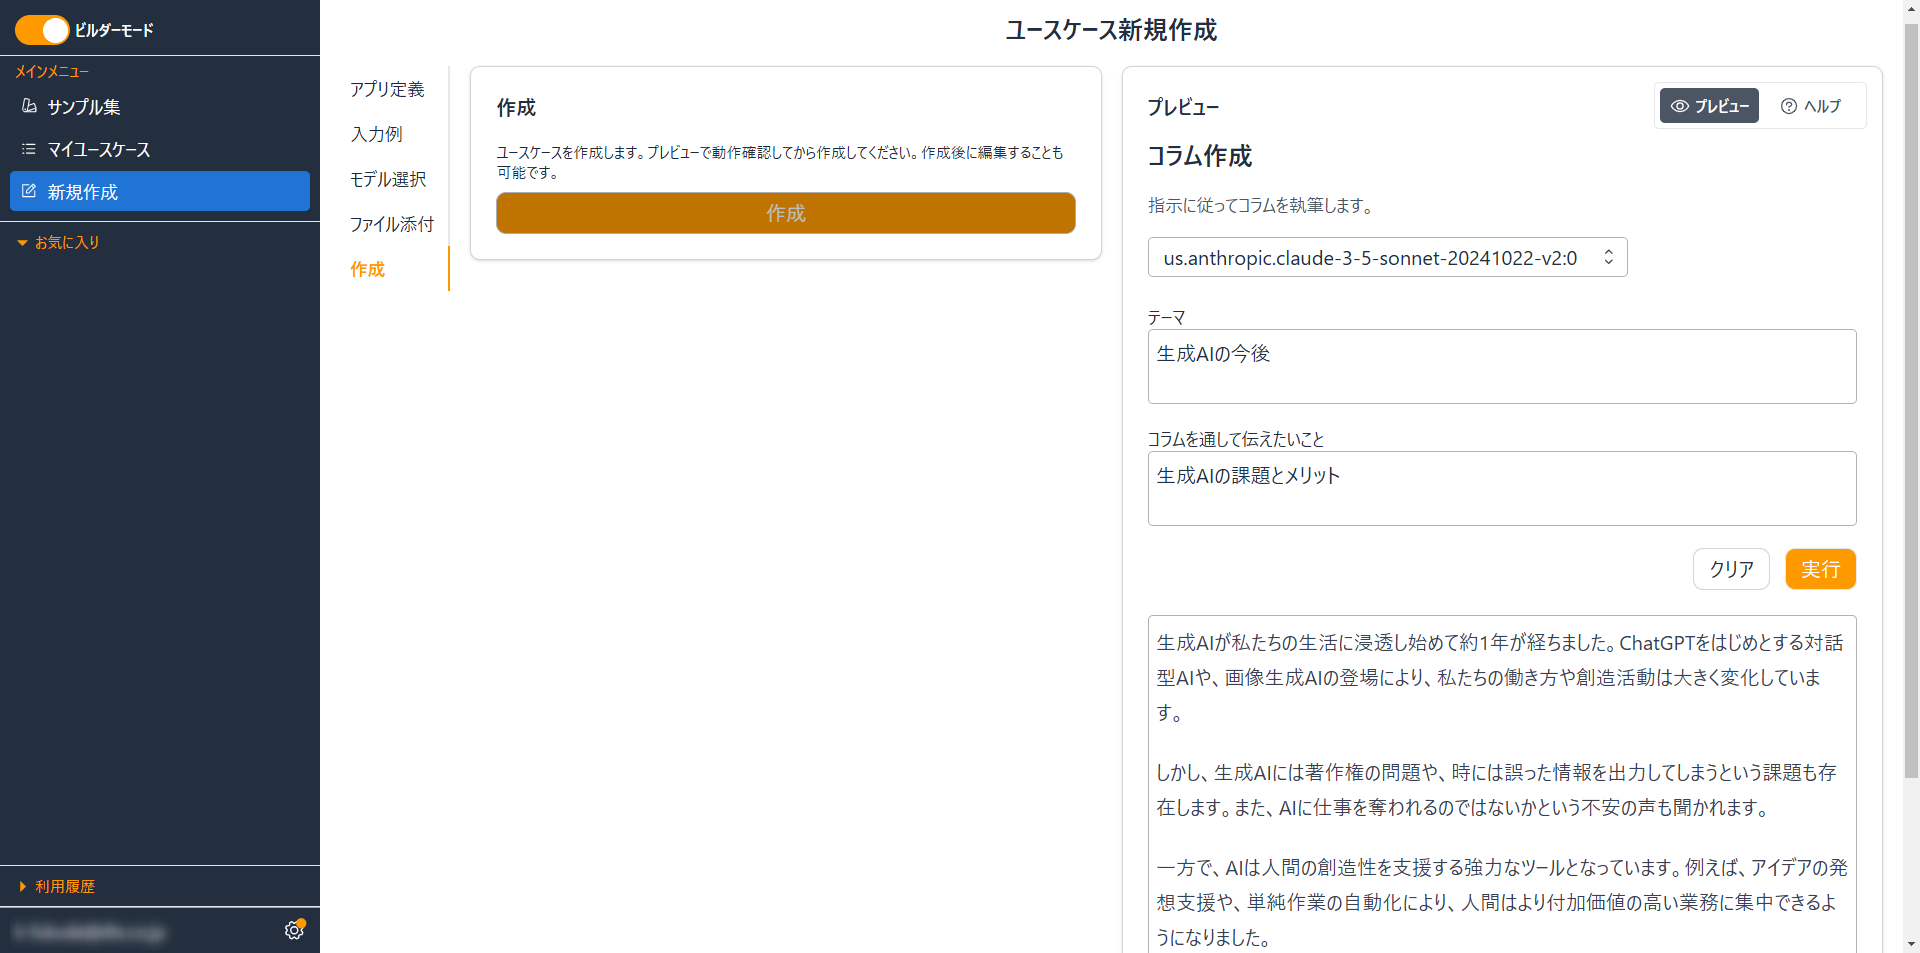Go to the 入力例 step

(376, 134)
